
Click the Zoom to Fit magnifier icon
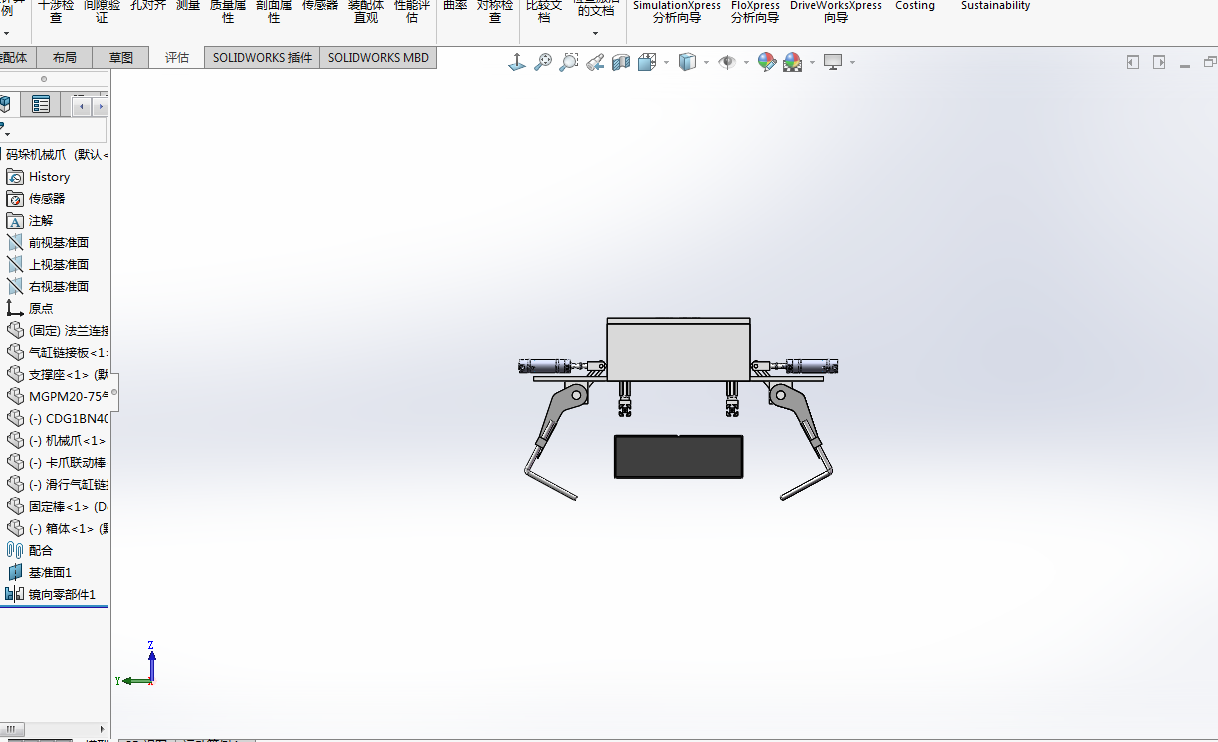click(543, 62)
